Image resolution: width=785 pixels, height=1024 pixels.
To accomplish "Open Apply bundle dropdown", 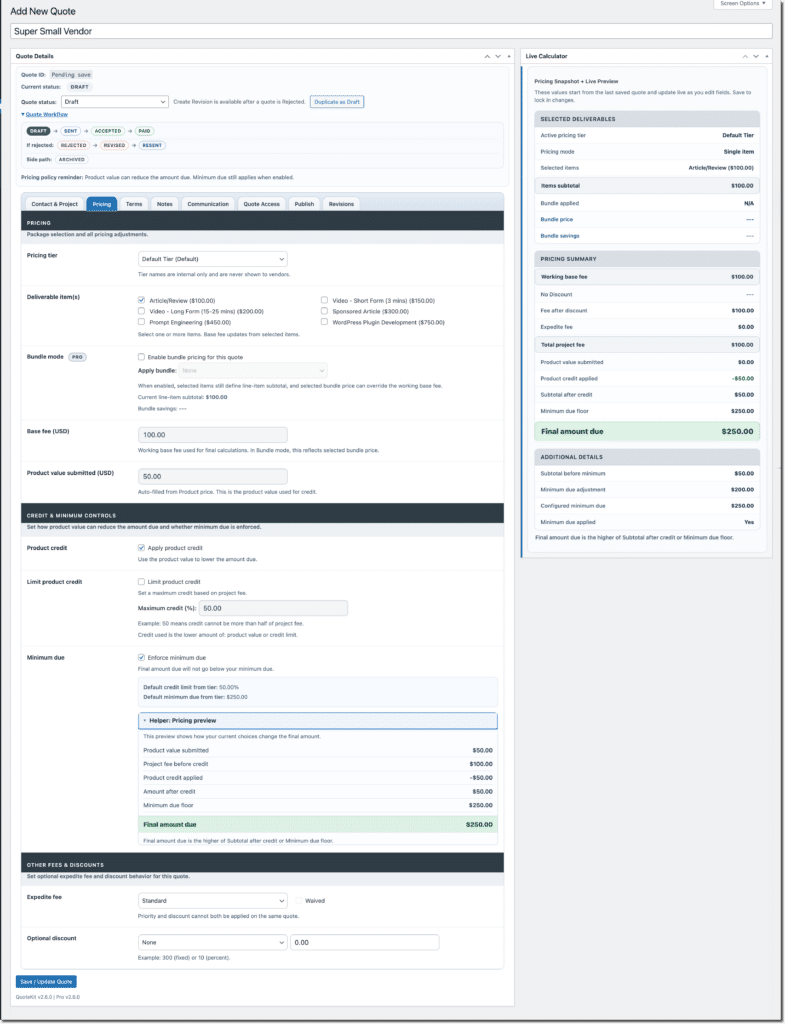I will tap(253, 370).
